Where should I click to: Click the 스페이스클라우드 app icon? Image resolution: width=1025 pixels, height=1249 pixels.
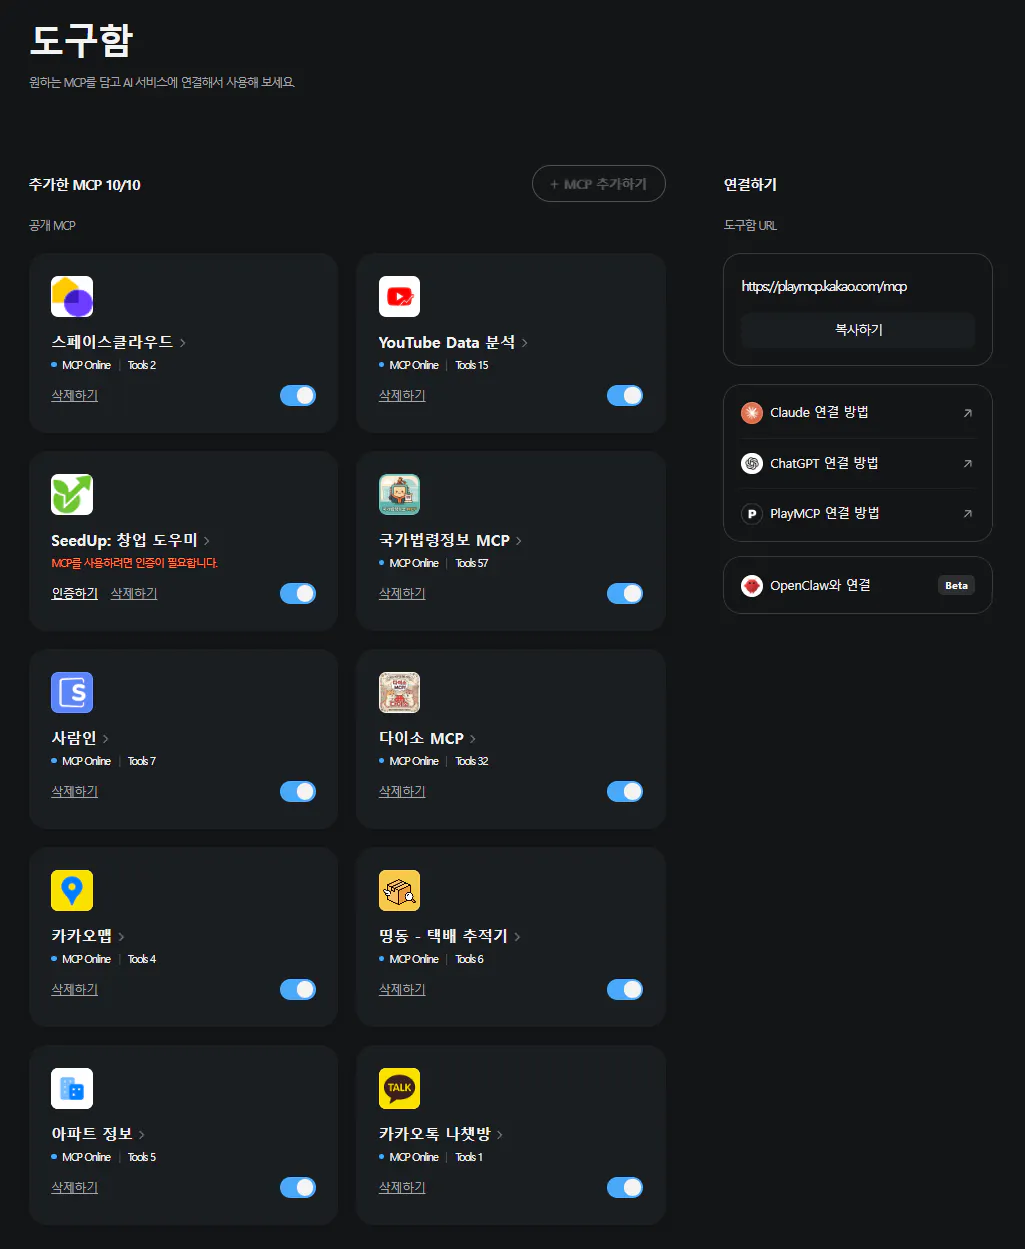point(72,297)
